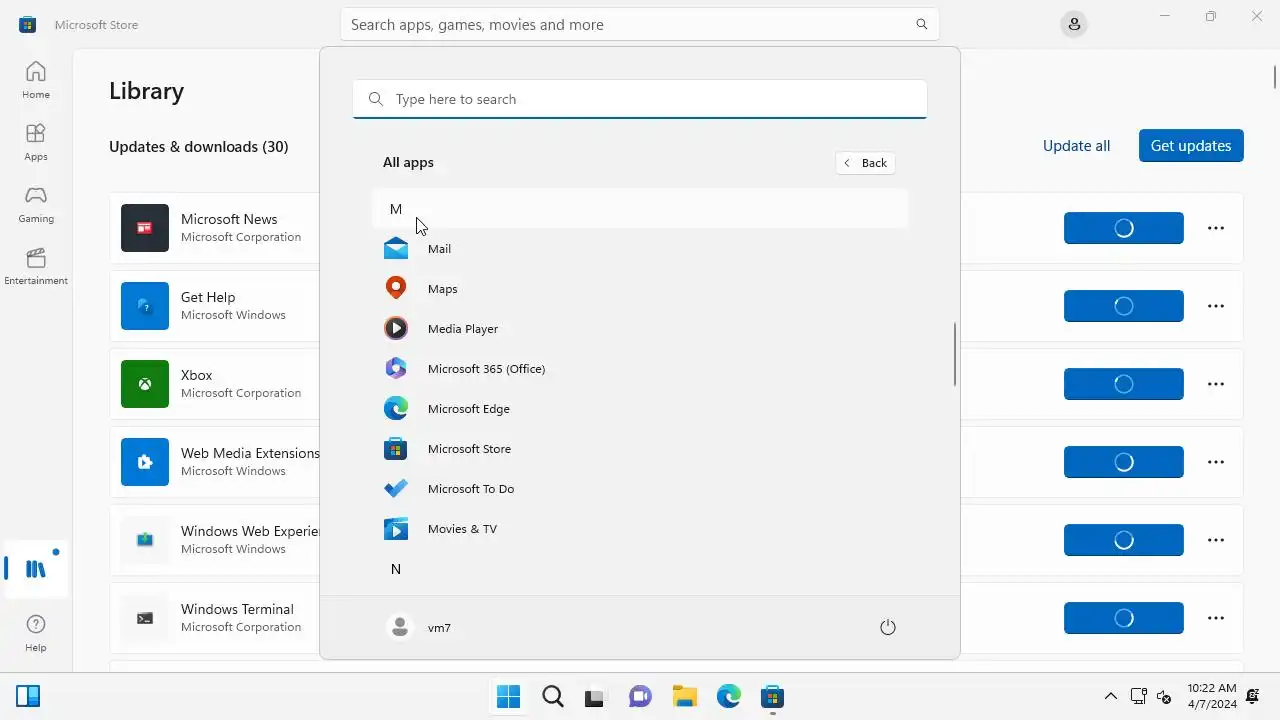Open the Mail app icon

click(x=396, y=248)
